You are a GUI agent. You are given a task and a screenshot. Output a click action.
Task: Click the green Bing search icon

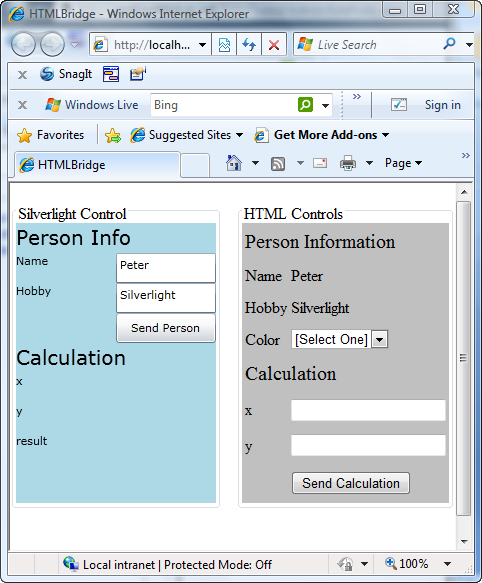[305, 105]
